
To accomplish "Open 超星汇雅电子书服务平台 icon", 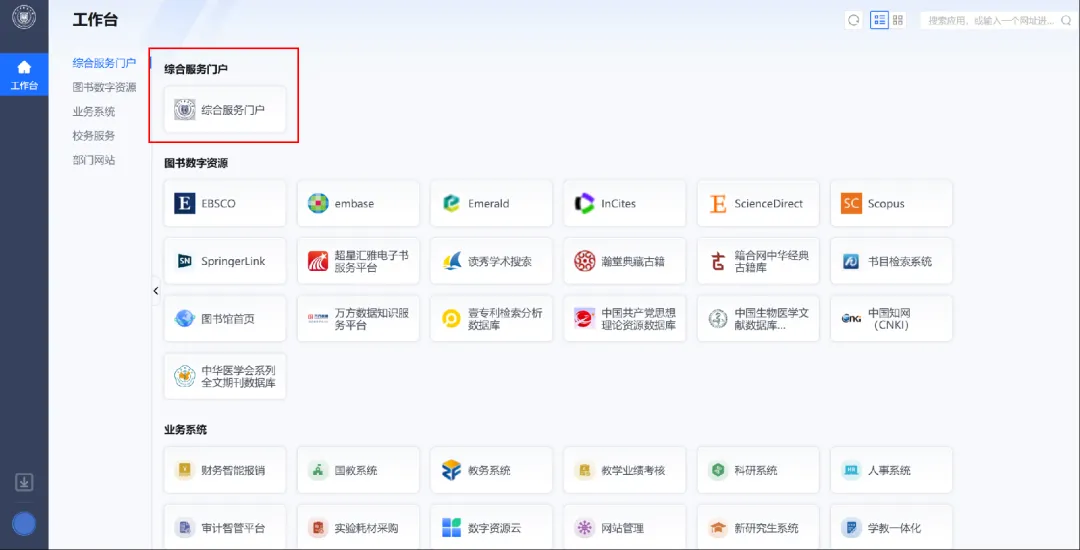I will pyautogui.click(x=318, y=262).
